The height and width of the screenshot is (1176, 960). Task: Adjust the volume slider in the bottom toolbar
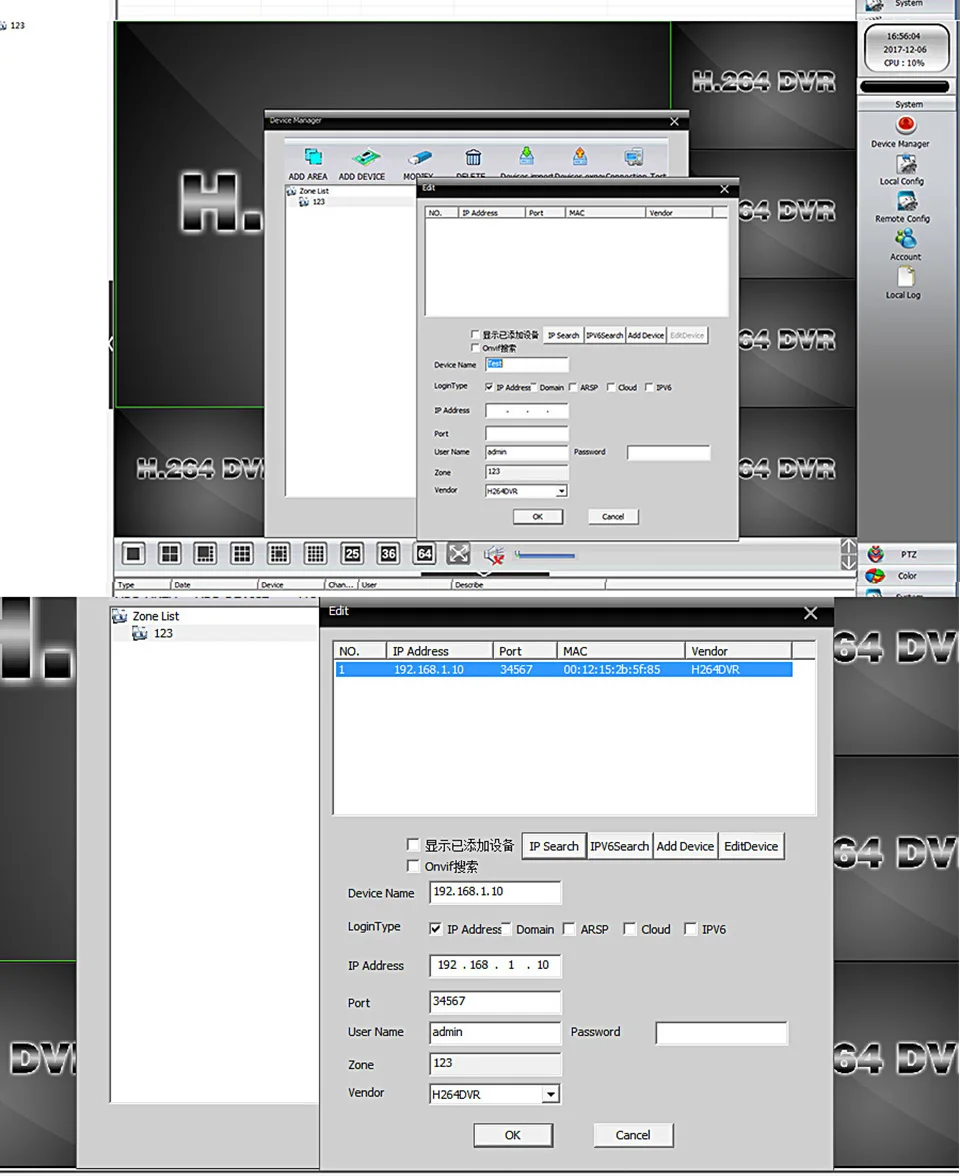545,556
